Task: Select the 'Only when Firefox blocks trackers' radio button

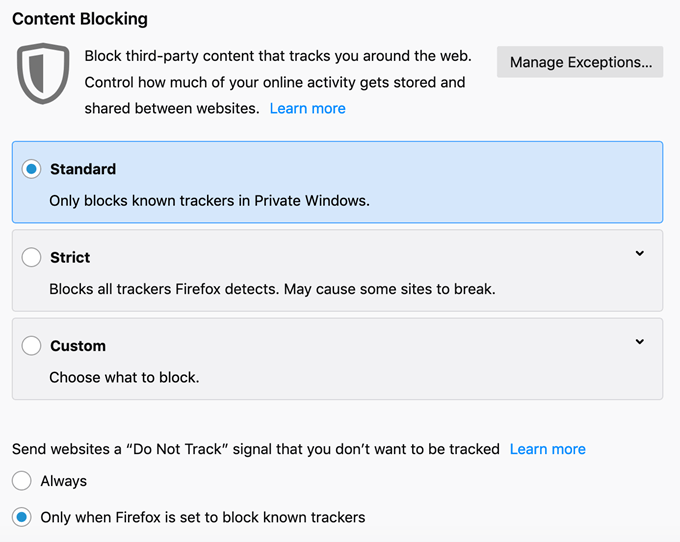Action: coord(22,517)
